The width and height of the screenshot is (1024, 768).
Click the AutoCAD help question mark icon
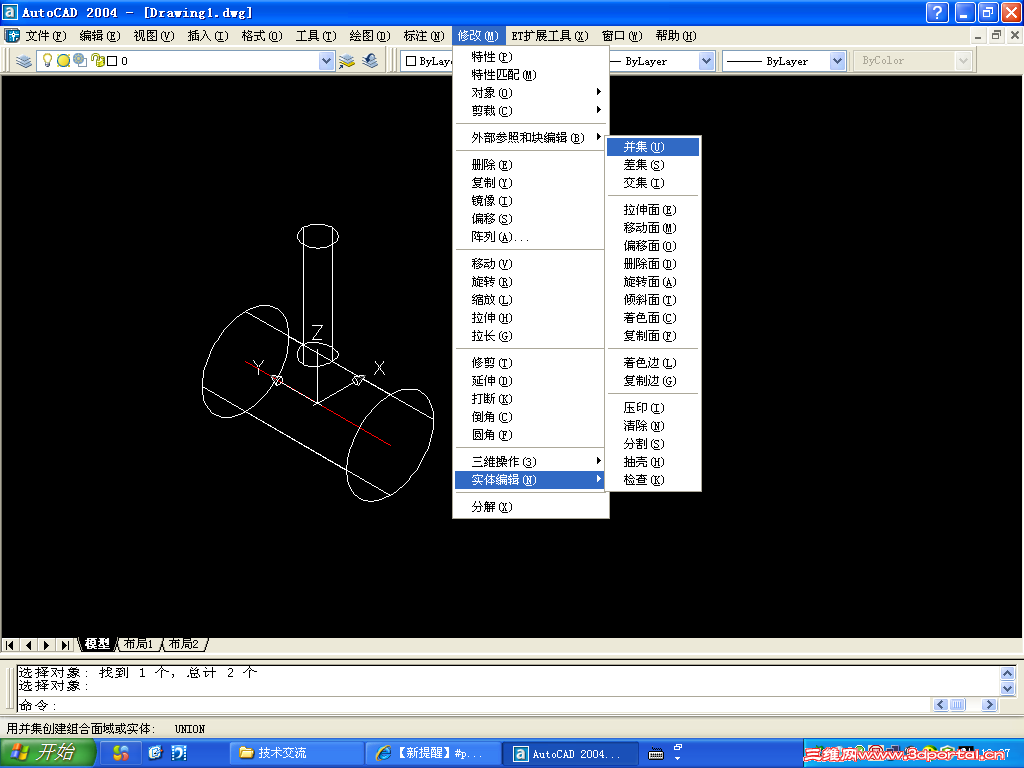pyautogui.click(x=937, y=12)
